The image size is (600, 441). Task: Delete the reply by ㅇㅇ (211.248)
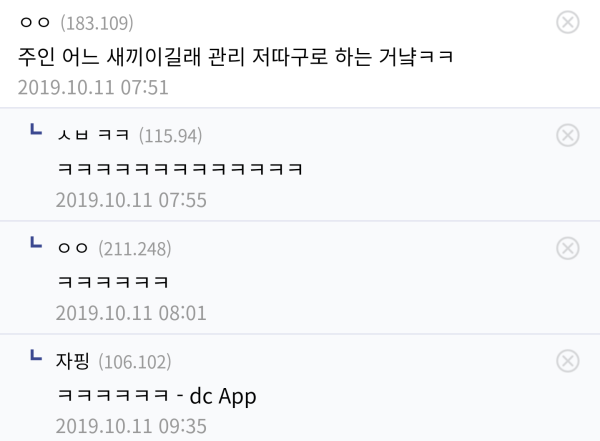tap(567, 248)
